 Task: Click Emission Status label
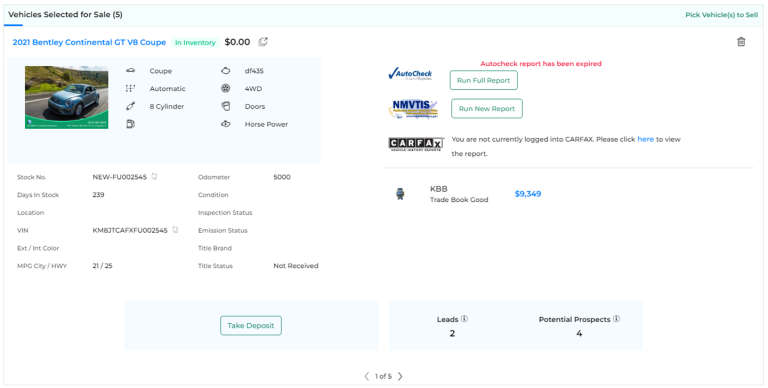click(222, 230)
